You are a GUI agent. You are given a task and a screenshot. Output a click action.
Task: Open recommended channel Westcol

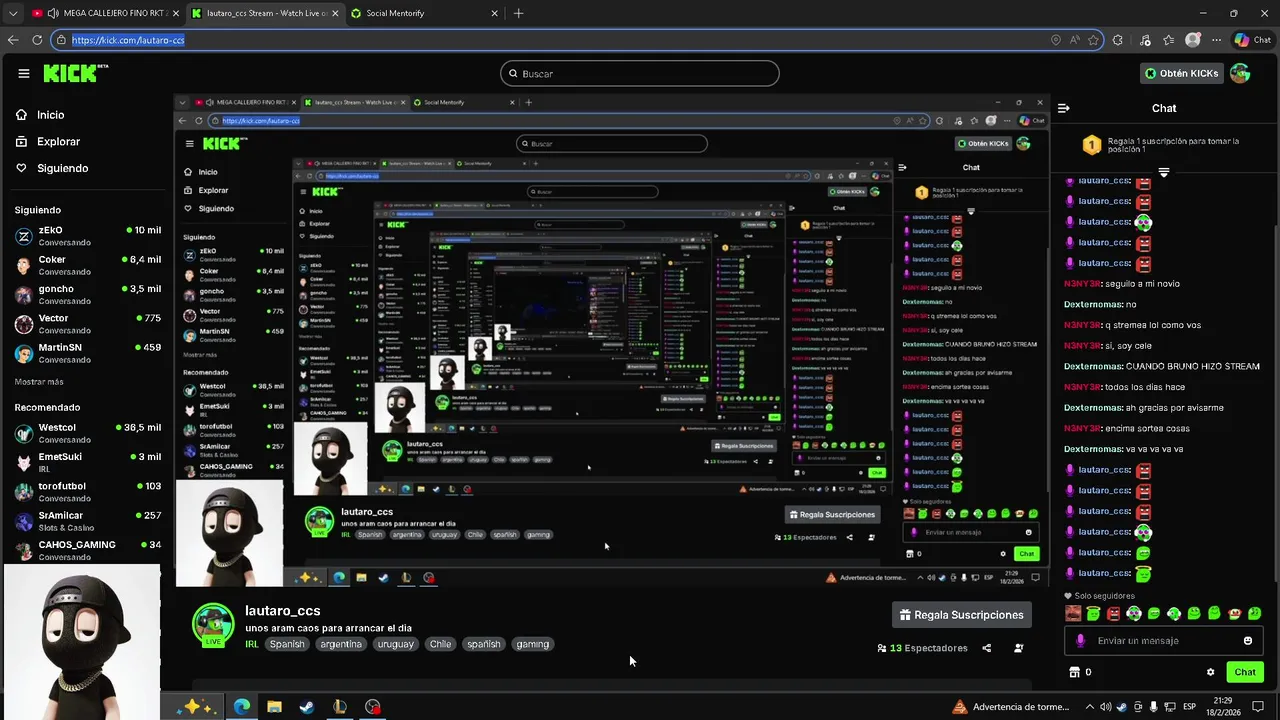tap(87, 433)
